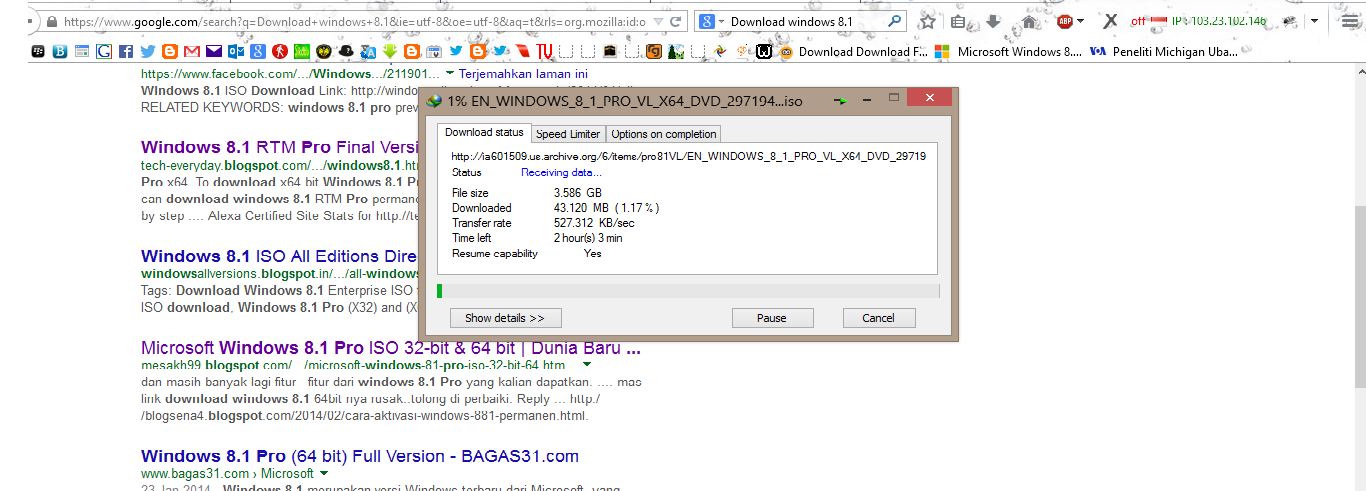The width and height of the screenshot is (1366, 491).
Task: Open 'Windows 8.1 RTM Pro Final' result
Action: tap(280, 147)
